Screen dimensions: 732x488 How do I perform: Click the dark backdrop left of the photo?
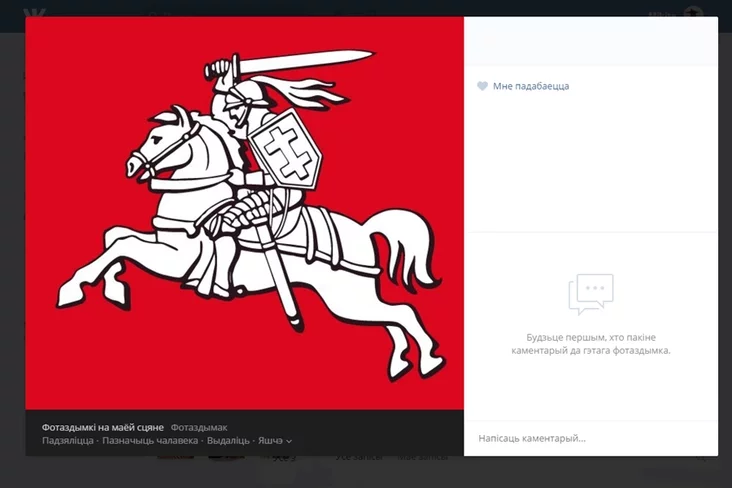pyautogui.click(x=12, y=250)
